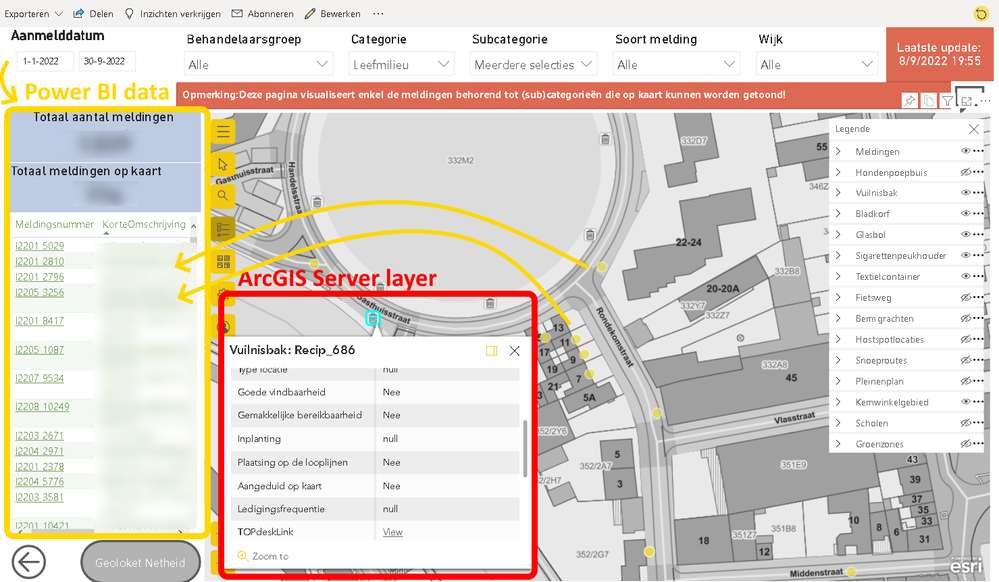This screenshot has height=582, width=999.
Task: Dock the Vuilnisbak popup panel
Action: (x=491, y=351)
